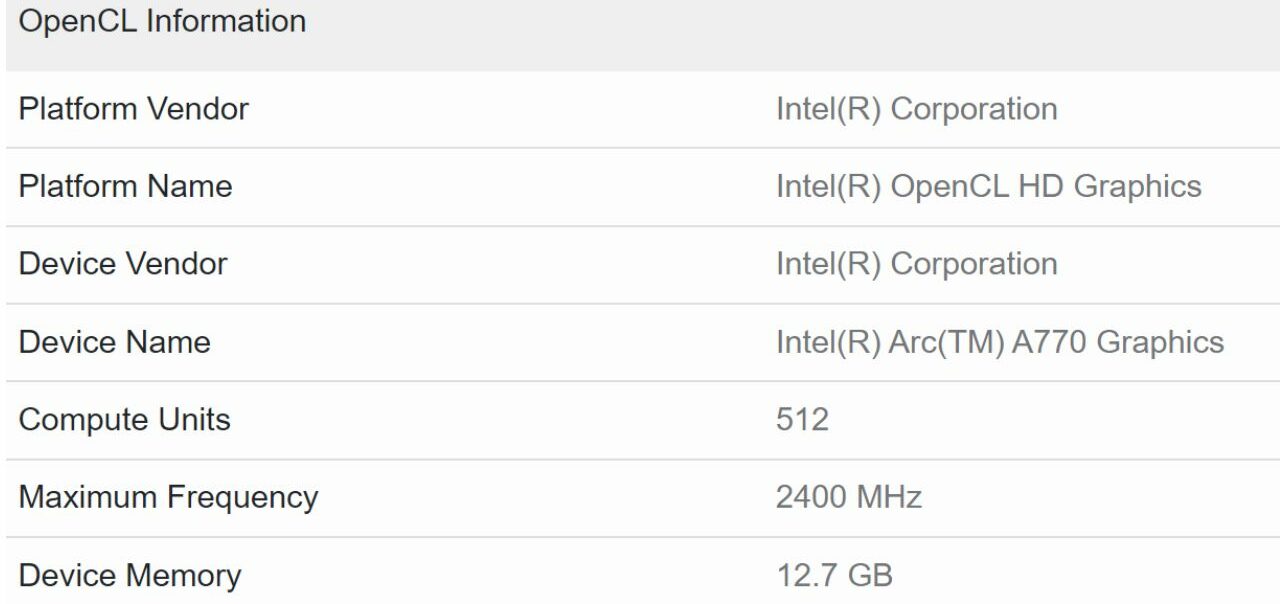
Task: Click the Intel(R) OpenCL HD Graphics value
Action: (x=988, y=186)
